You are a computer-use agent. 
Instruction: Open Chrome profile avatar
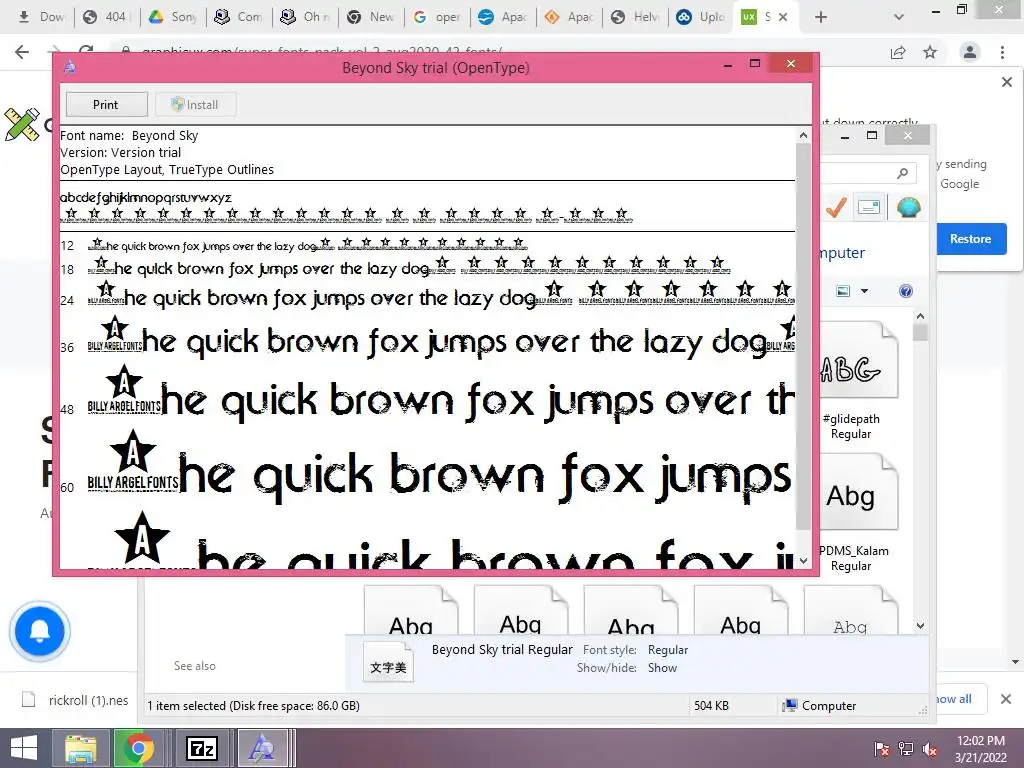click(970, 52)
